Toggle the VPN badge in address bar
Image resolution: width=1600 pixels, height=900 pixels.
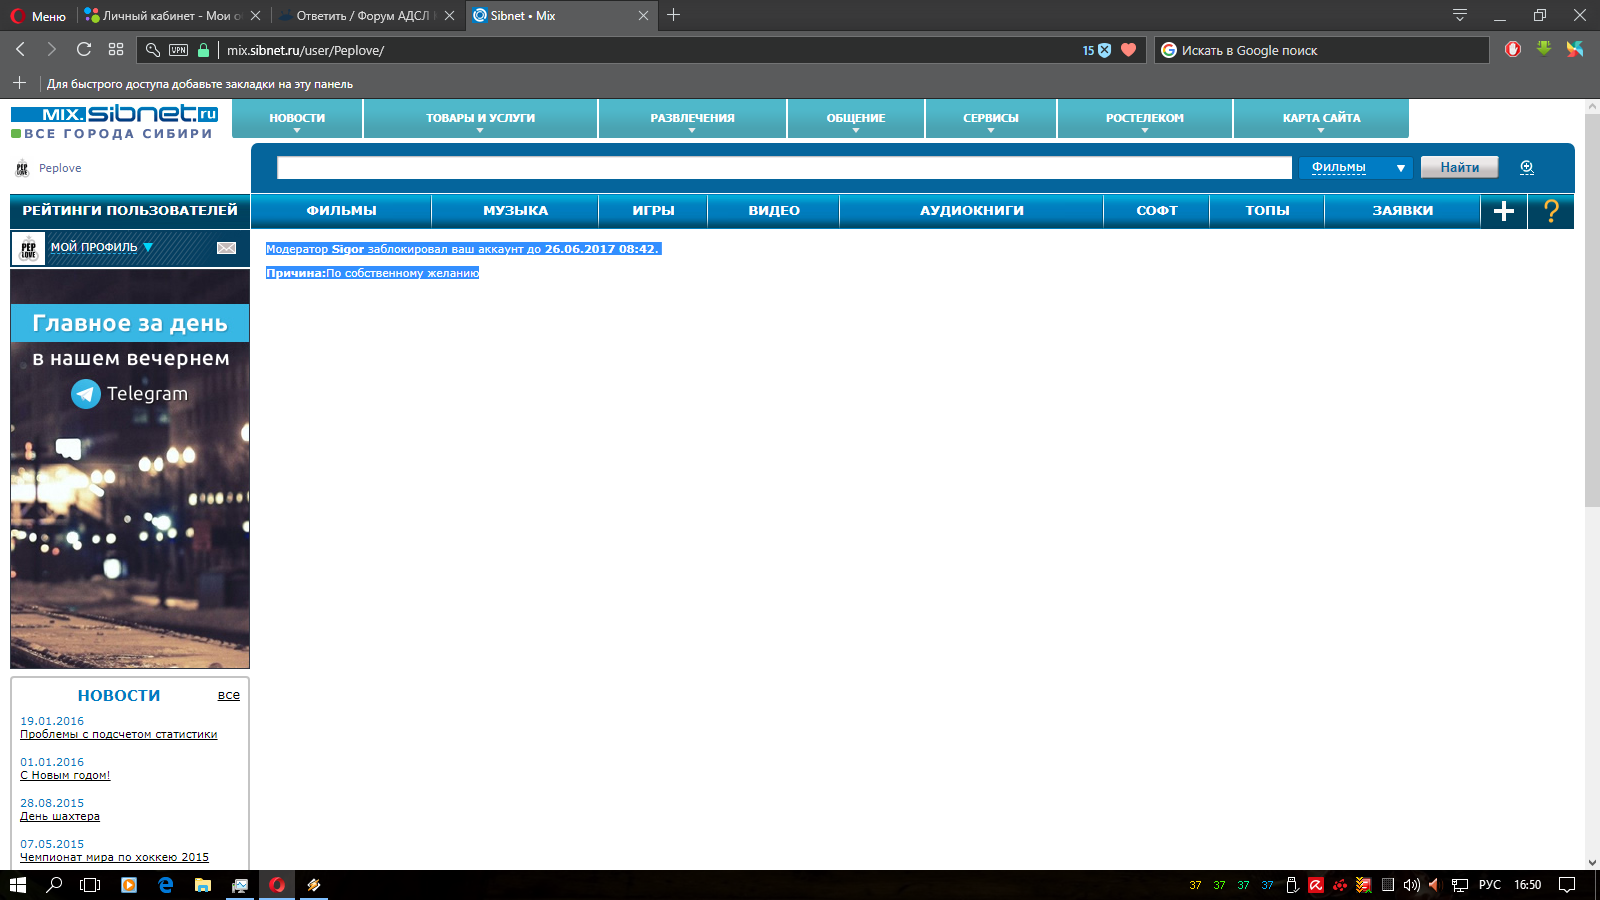pyautogui.click(x=178, y=50)
